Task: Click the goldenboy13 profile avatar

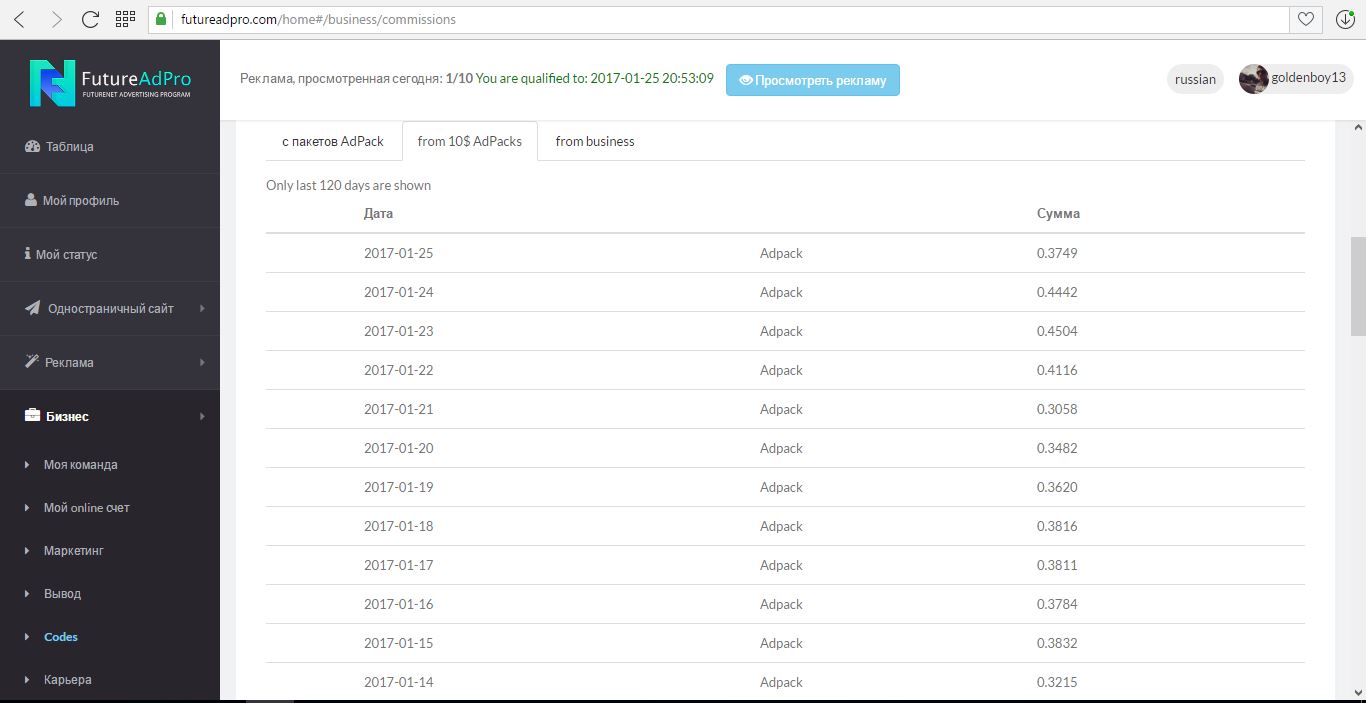Action: point(1253,79)
